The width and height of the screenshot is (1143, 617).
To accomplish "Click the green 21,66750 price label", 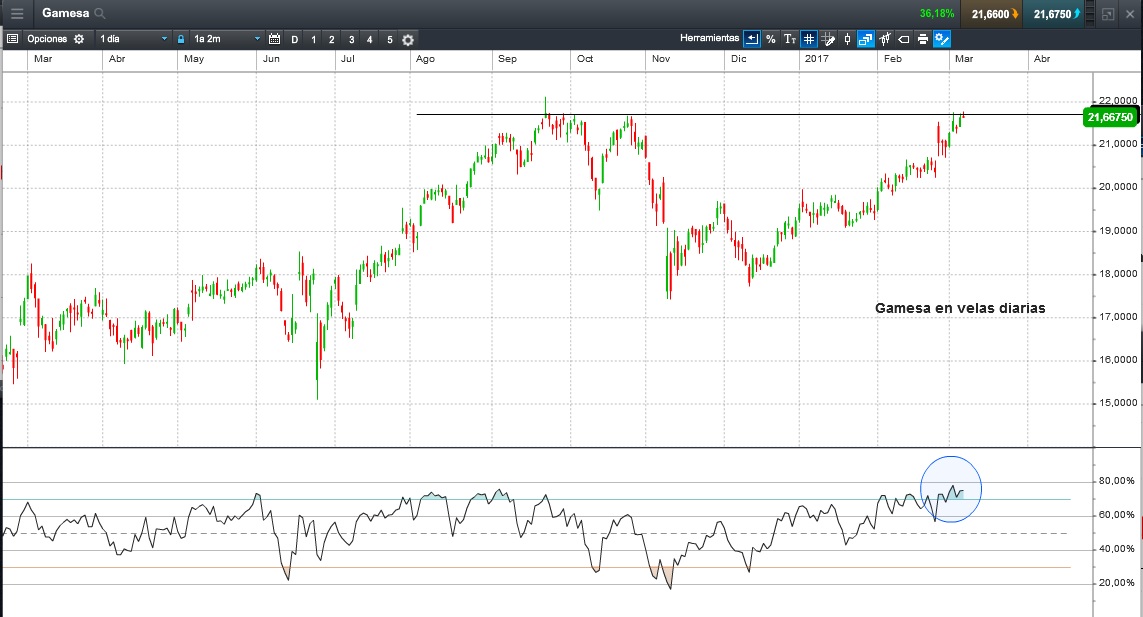I will coord(1110,117).
